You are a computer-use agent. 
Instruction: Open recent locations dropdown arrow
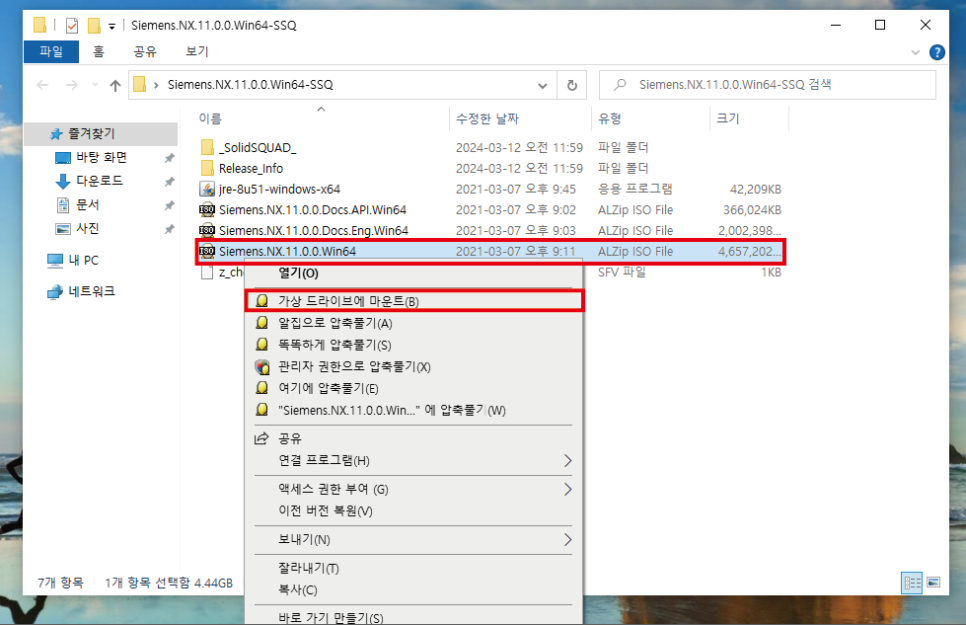point(94,85)
